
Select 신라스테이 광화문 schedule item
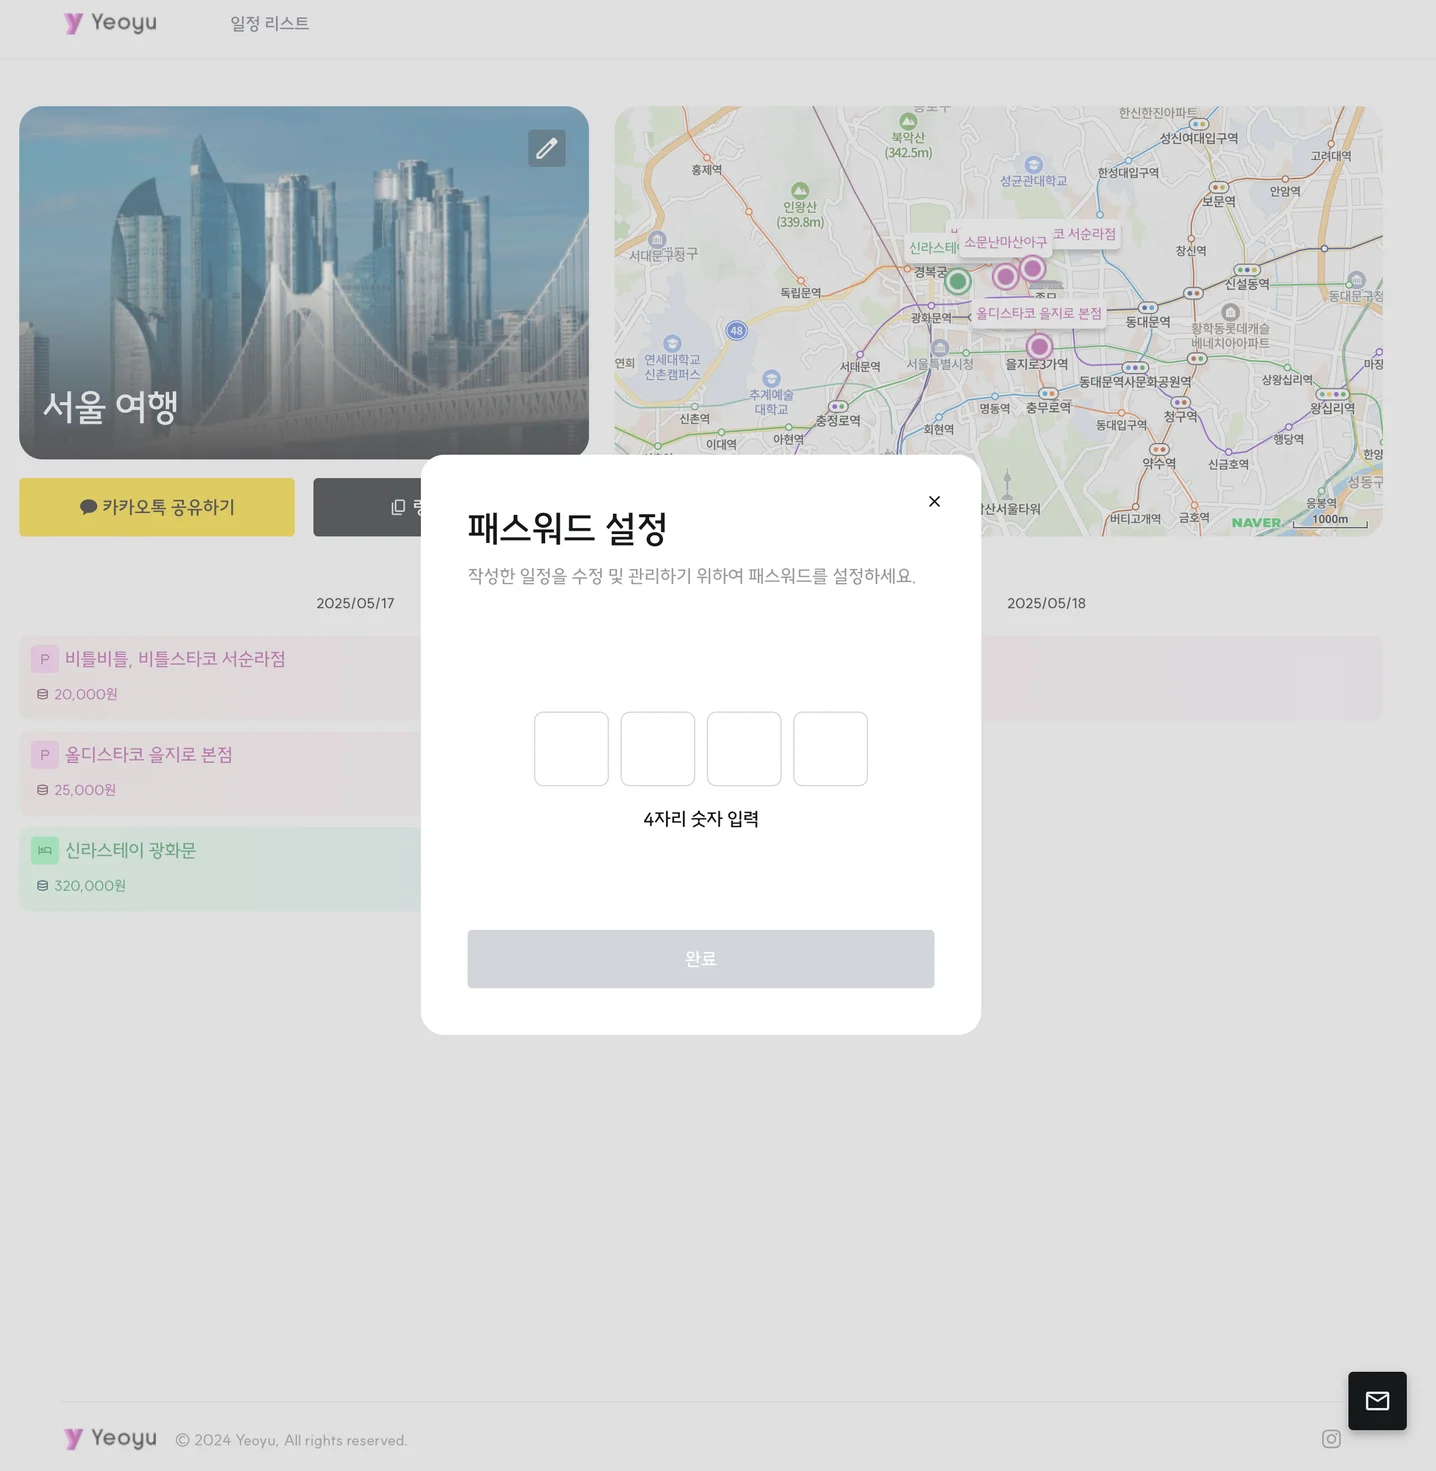click(220, 869)
